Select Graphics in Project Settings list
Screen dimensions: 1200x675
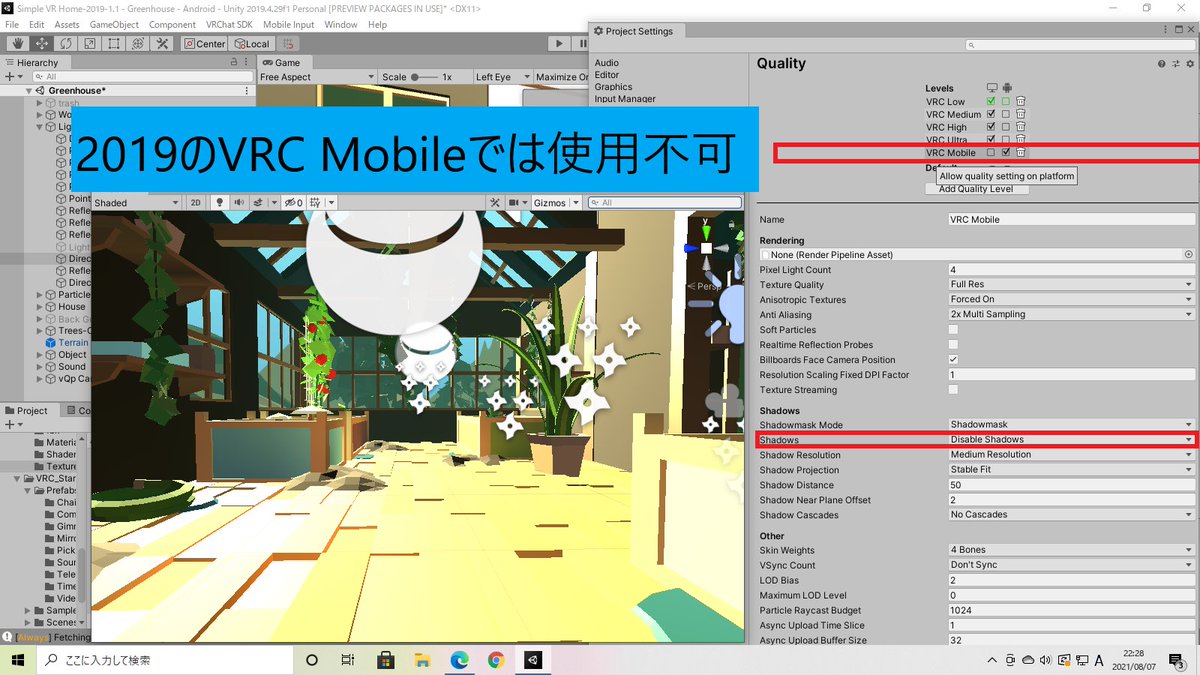[613, 87]
